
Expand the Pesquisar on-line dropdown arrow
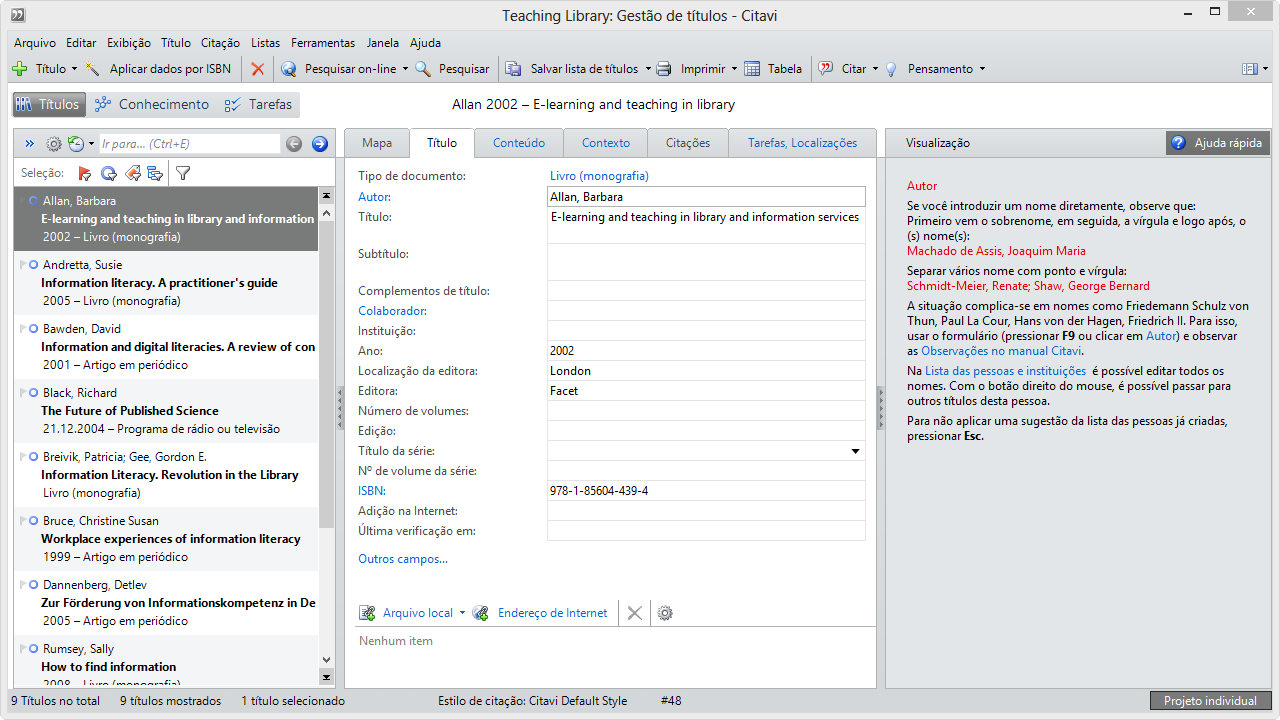point(405,69)
